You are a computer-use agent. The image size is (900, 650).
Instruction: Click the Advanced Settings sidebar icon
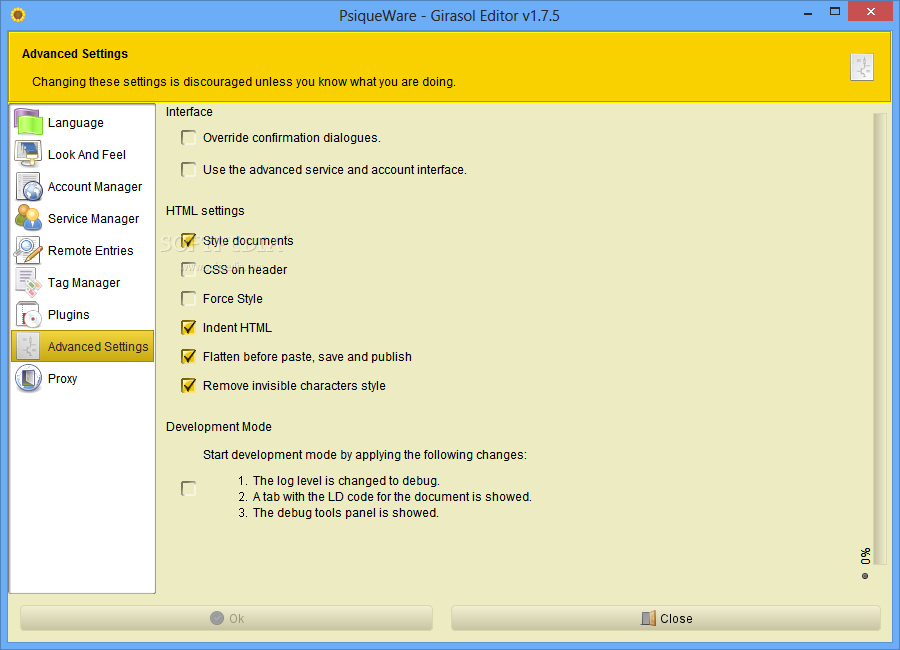[28, 346]
